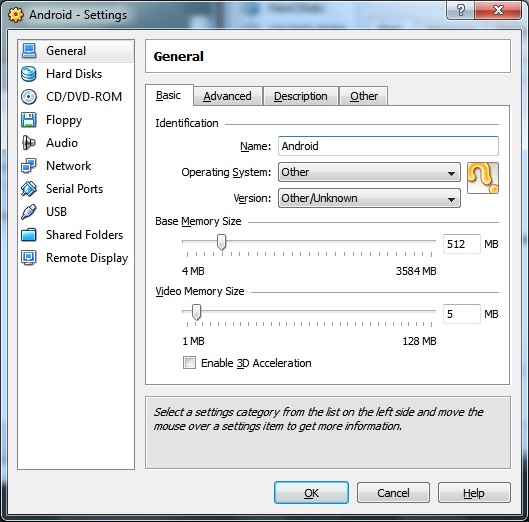Click the Shared Folders folder icon
Image resolution: width=529 pixels, height=522 pixels.
coord(29,235)
